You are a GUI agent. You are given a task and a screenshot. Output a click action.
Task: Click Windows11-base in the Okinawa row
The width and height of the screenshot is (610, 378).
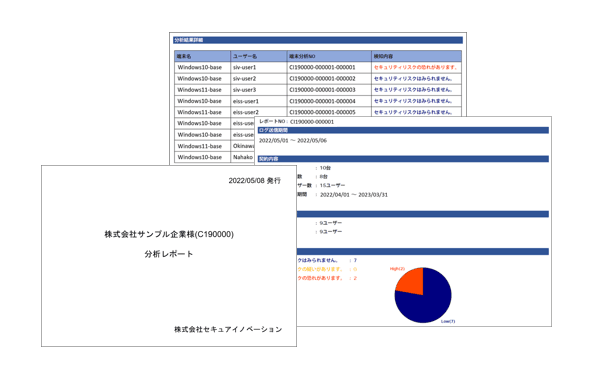click(200, 146)
